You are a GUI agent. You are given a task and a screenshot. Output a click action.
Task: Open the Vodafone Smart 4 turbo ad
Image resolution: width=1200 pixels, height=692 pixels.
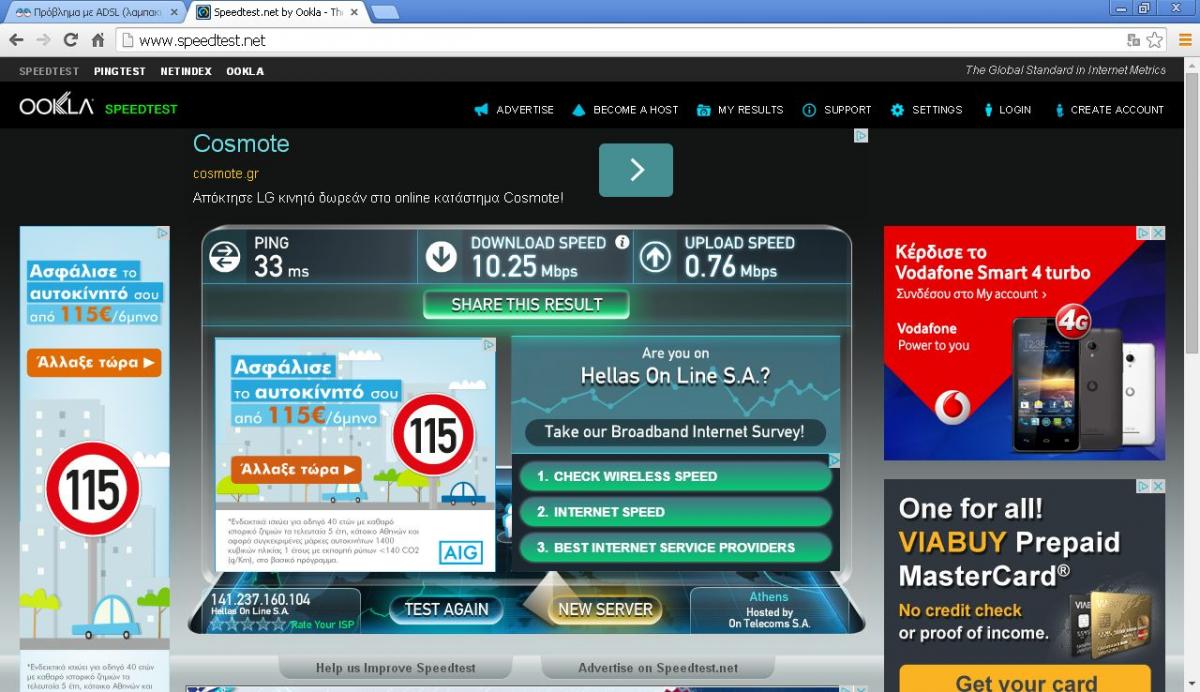(1024, 343)
